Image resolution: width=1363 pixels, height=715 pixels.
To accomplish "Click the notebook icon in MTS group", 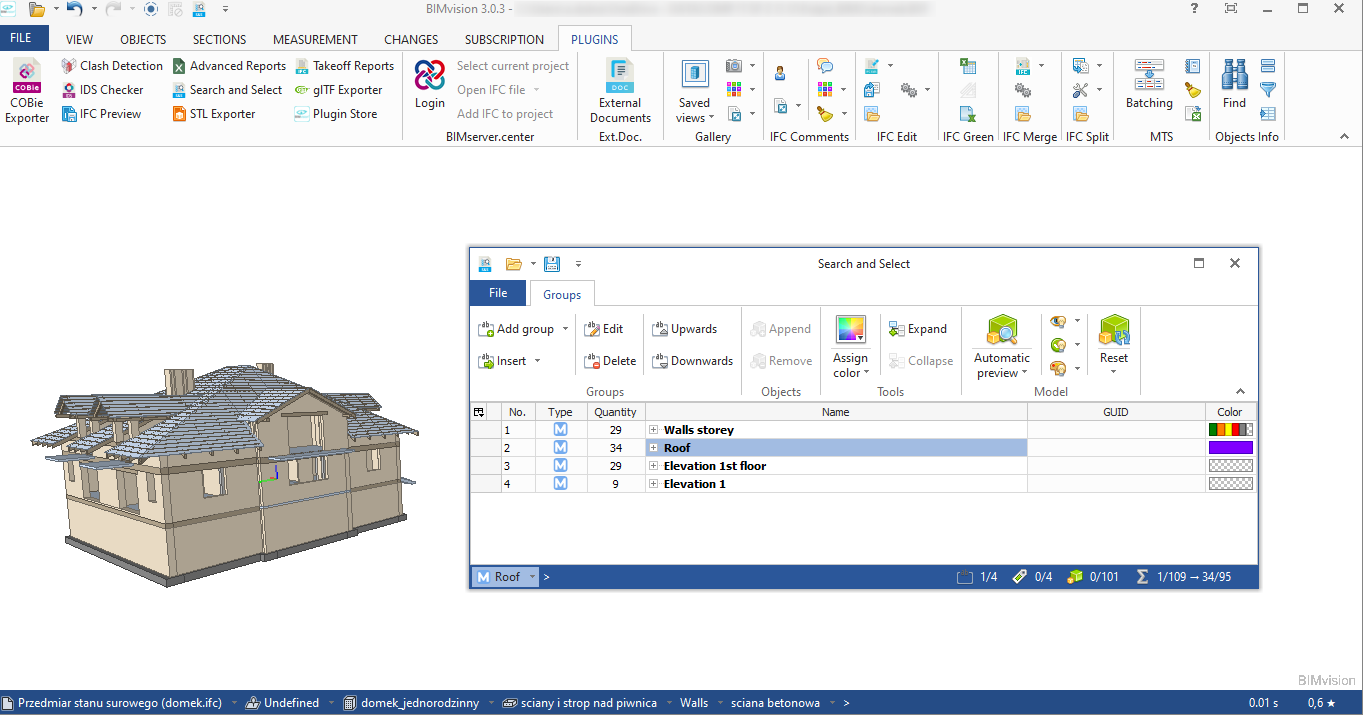I will pos(1192,66).
